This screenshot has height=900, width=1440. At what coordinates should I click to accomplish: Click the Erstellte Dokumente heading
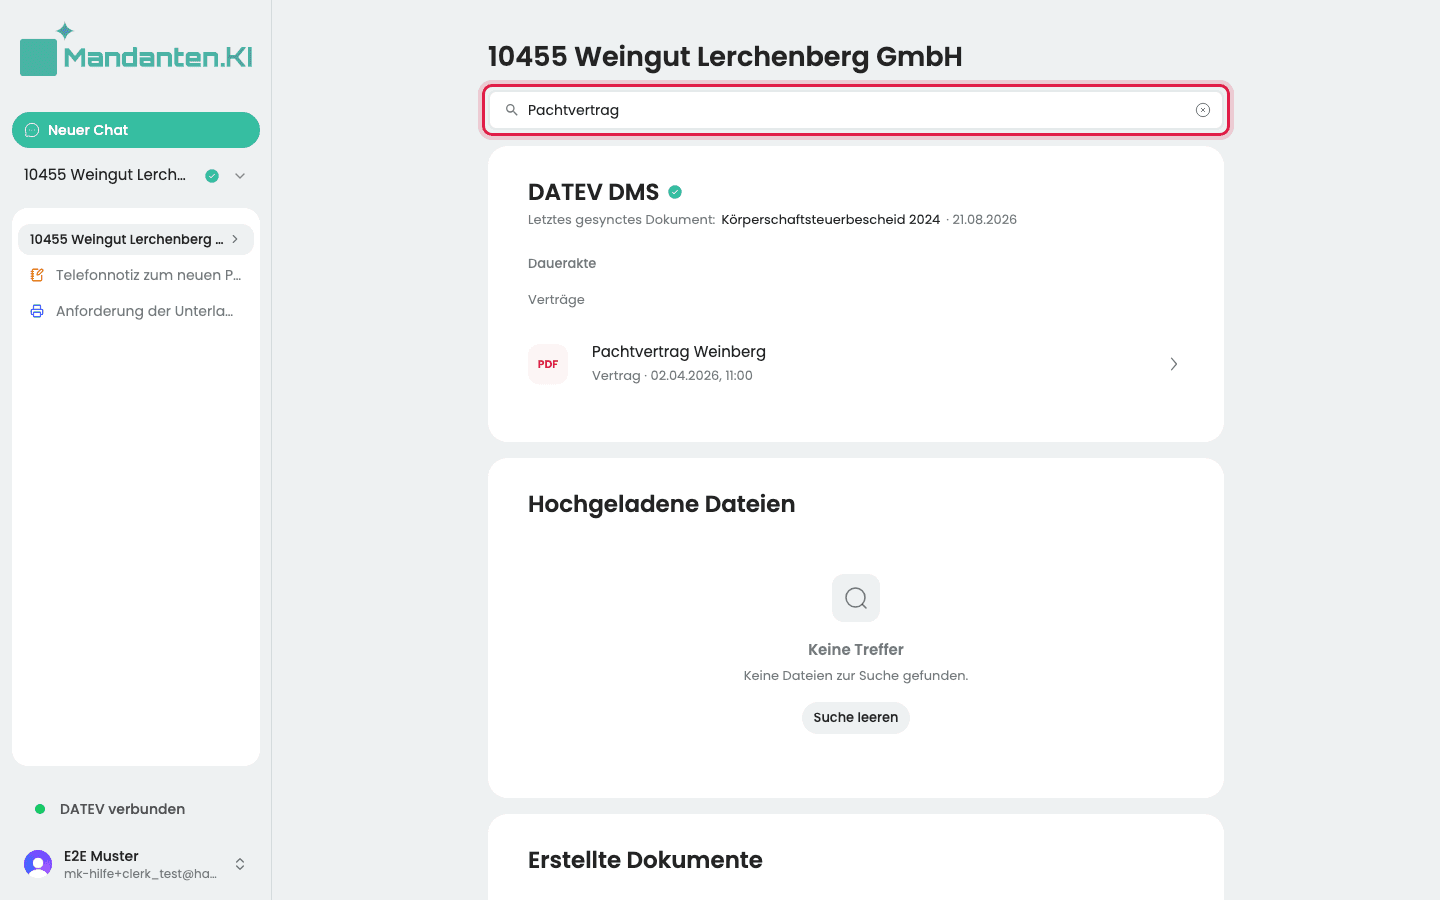(x=645, y=860)
